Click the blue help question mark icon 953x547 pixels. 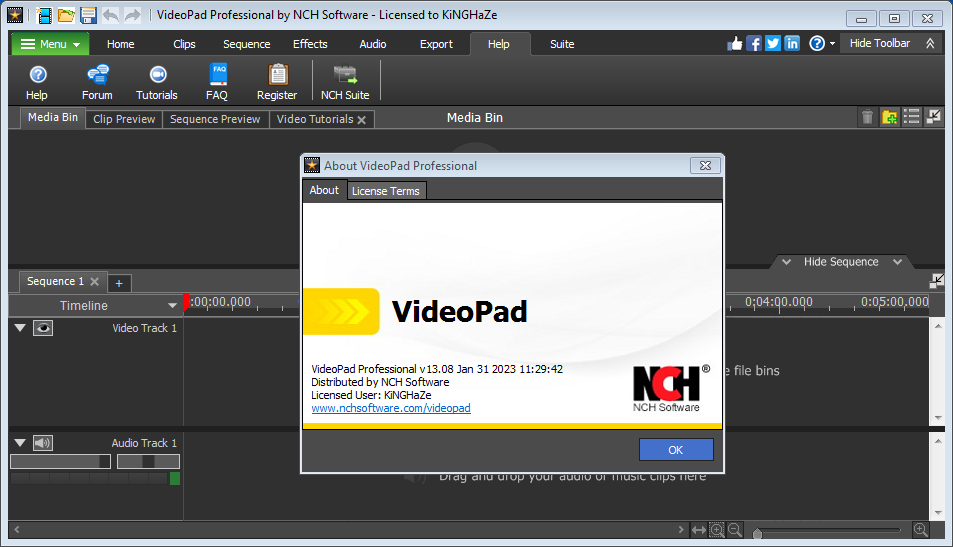click(817, 44)
